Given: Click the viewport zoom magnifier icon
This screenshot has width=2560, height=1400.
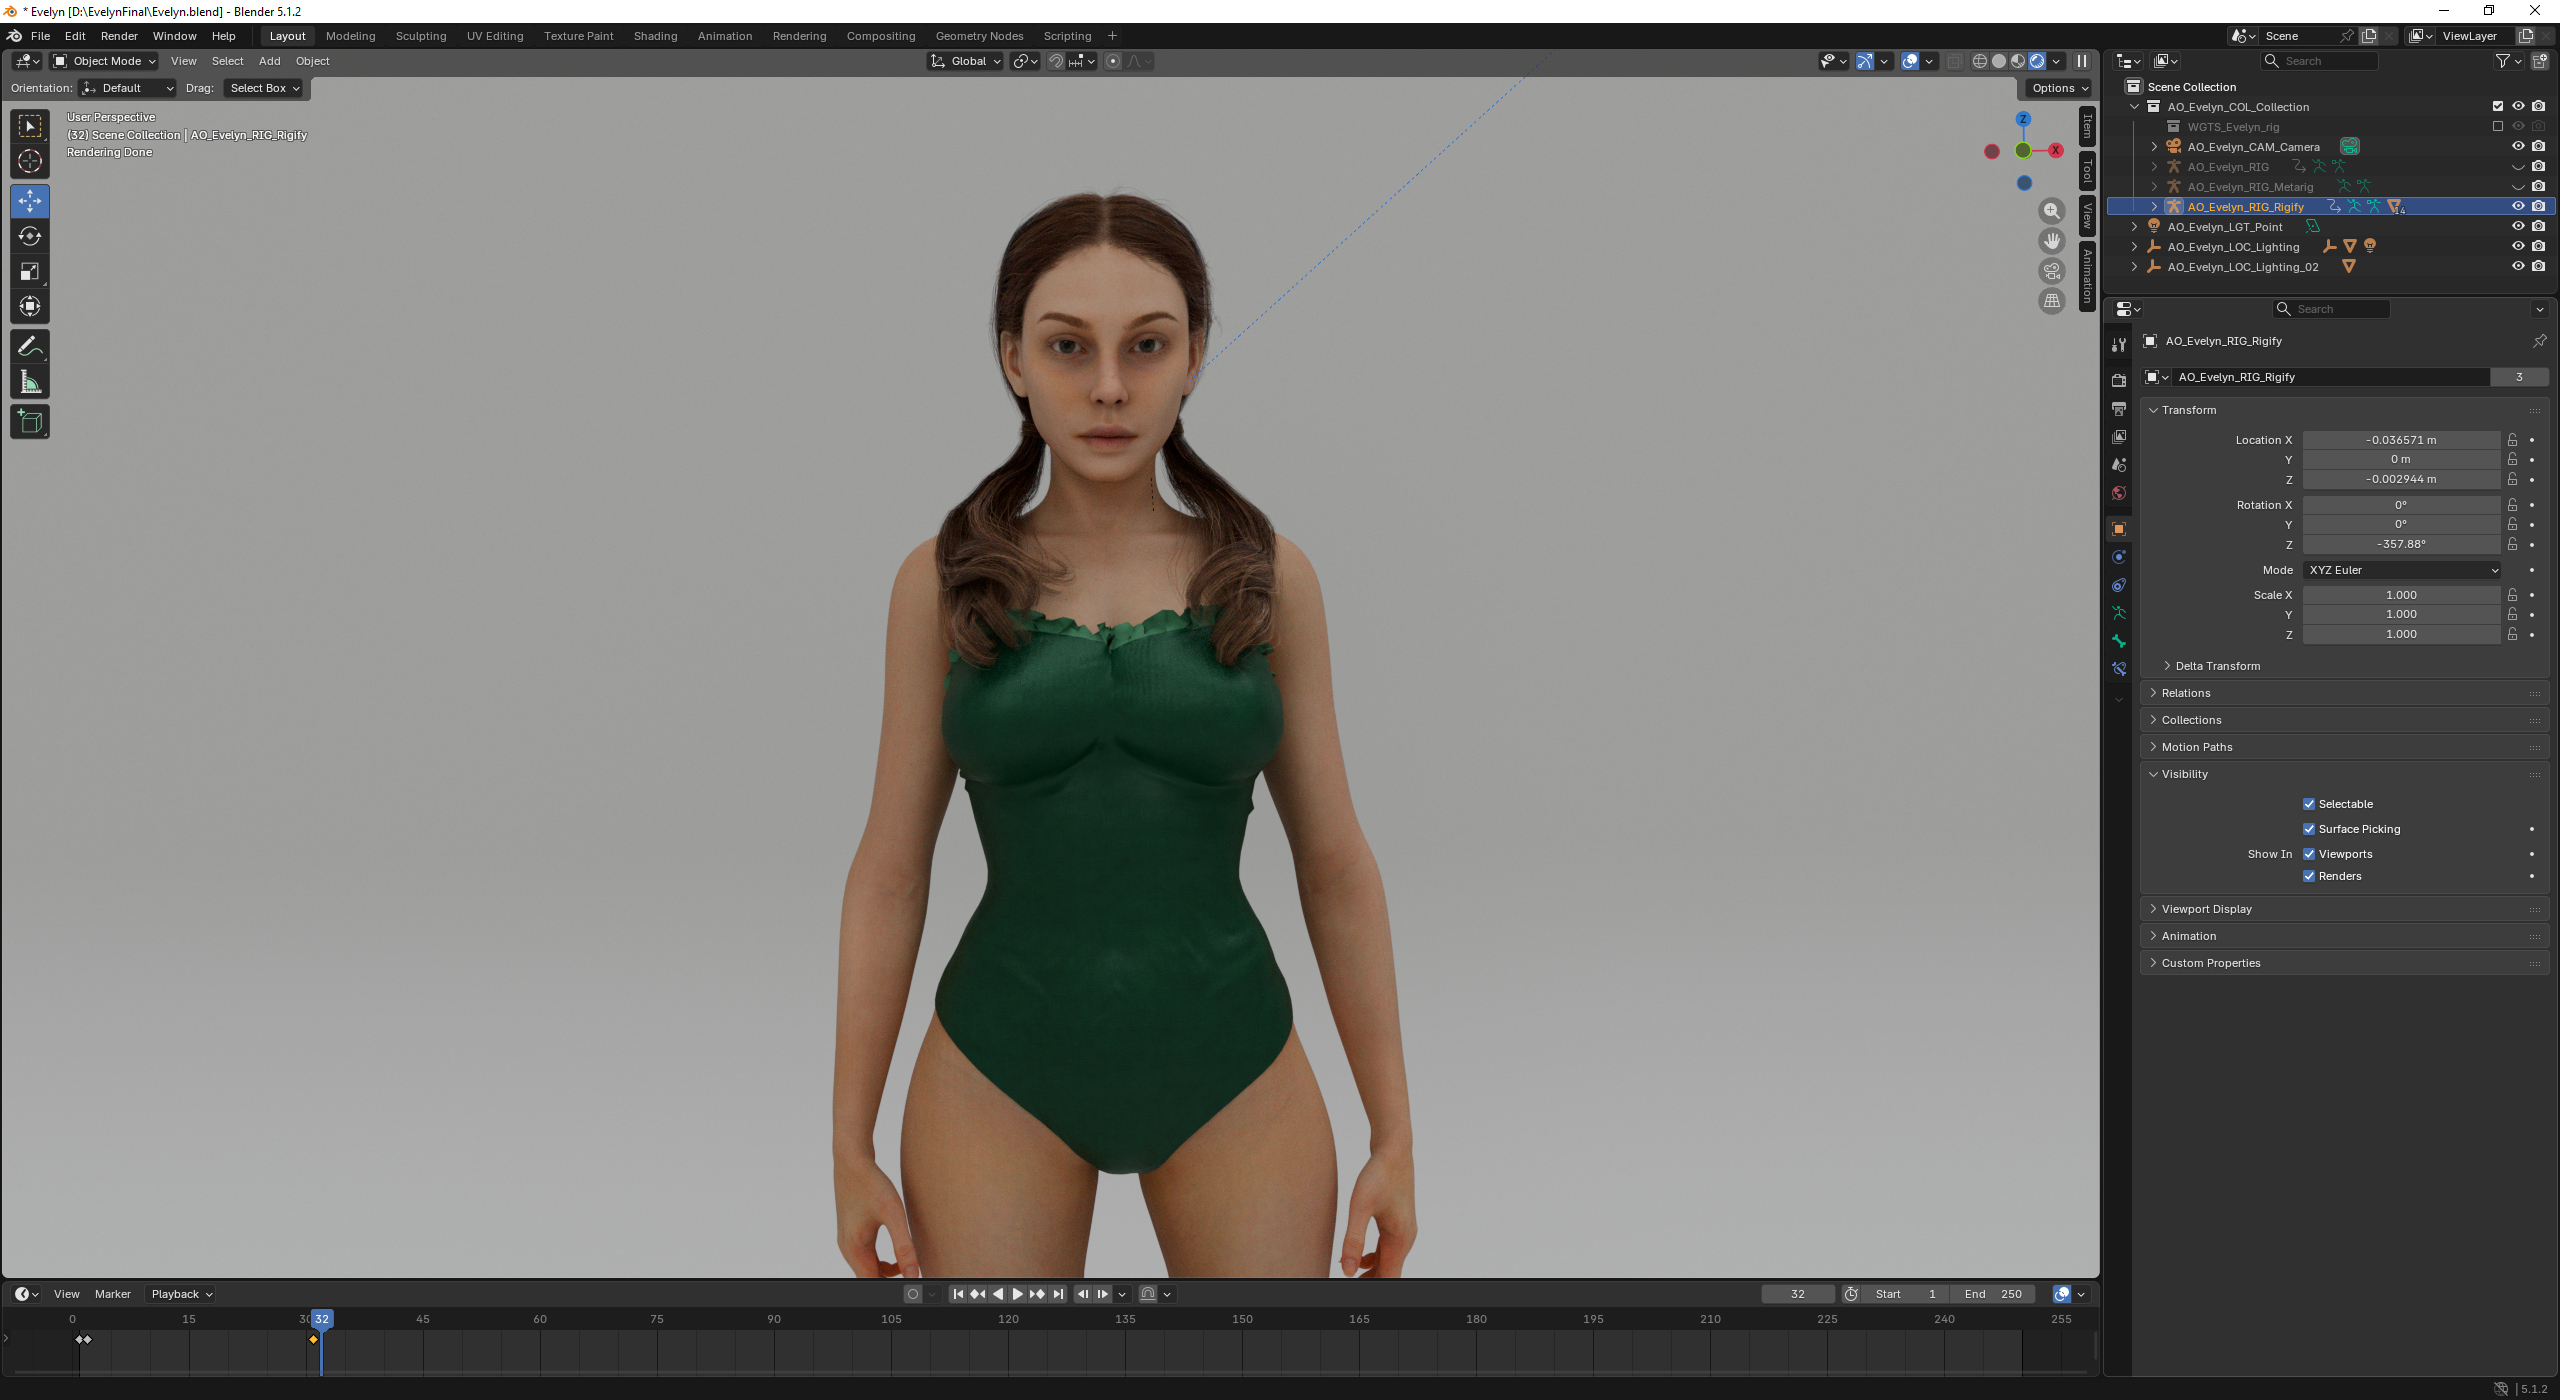Looking at the screenshot, I should click(x=2052, y=211).
